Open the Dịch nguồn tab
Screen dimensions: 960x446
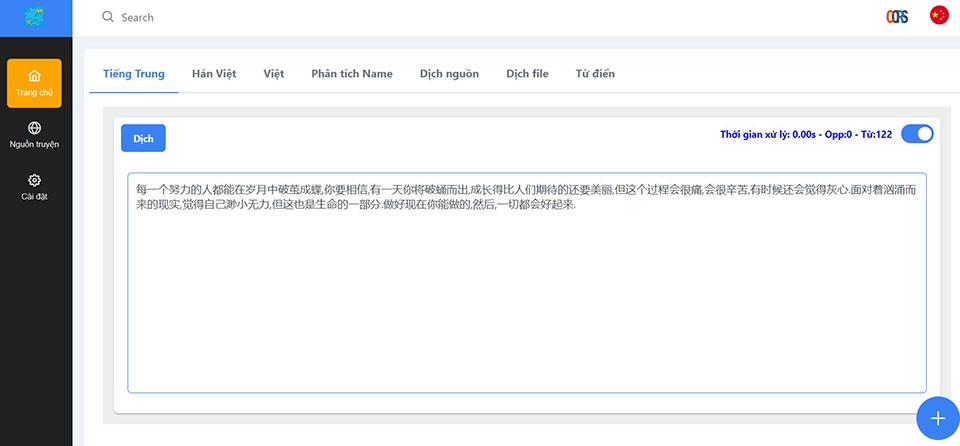click(x=449, y=74)
